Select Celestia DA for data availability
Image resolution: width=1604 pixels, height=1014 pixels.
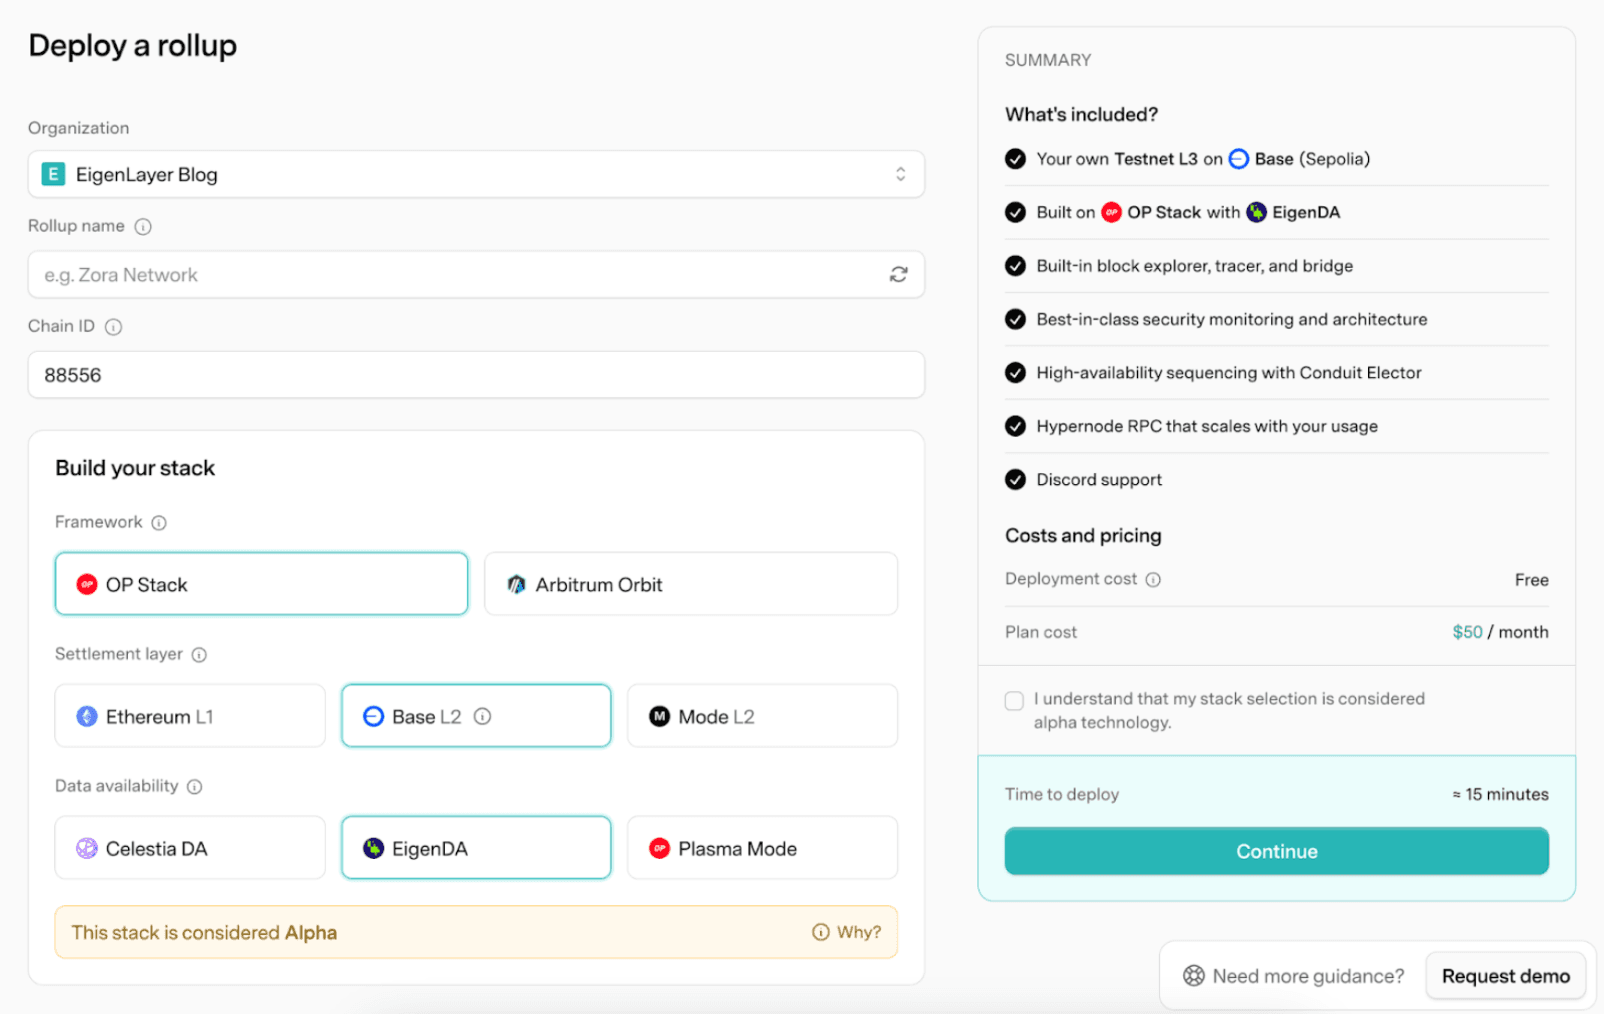pyautogui.click(x=190, y=848)
